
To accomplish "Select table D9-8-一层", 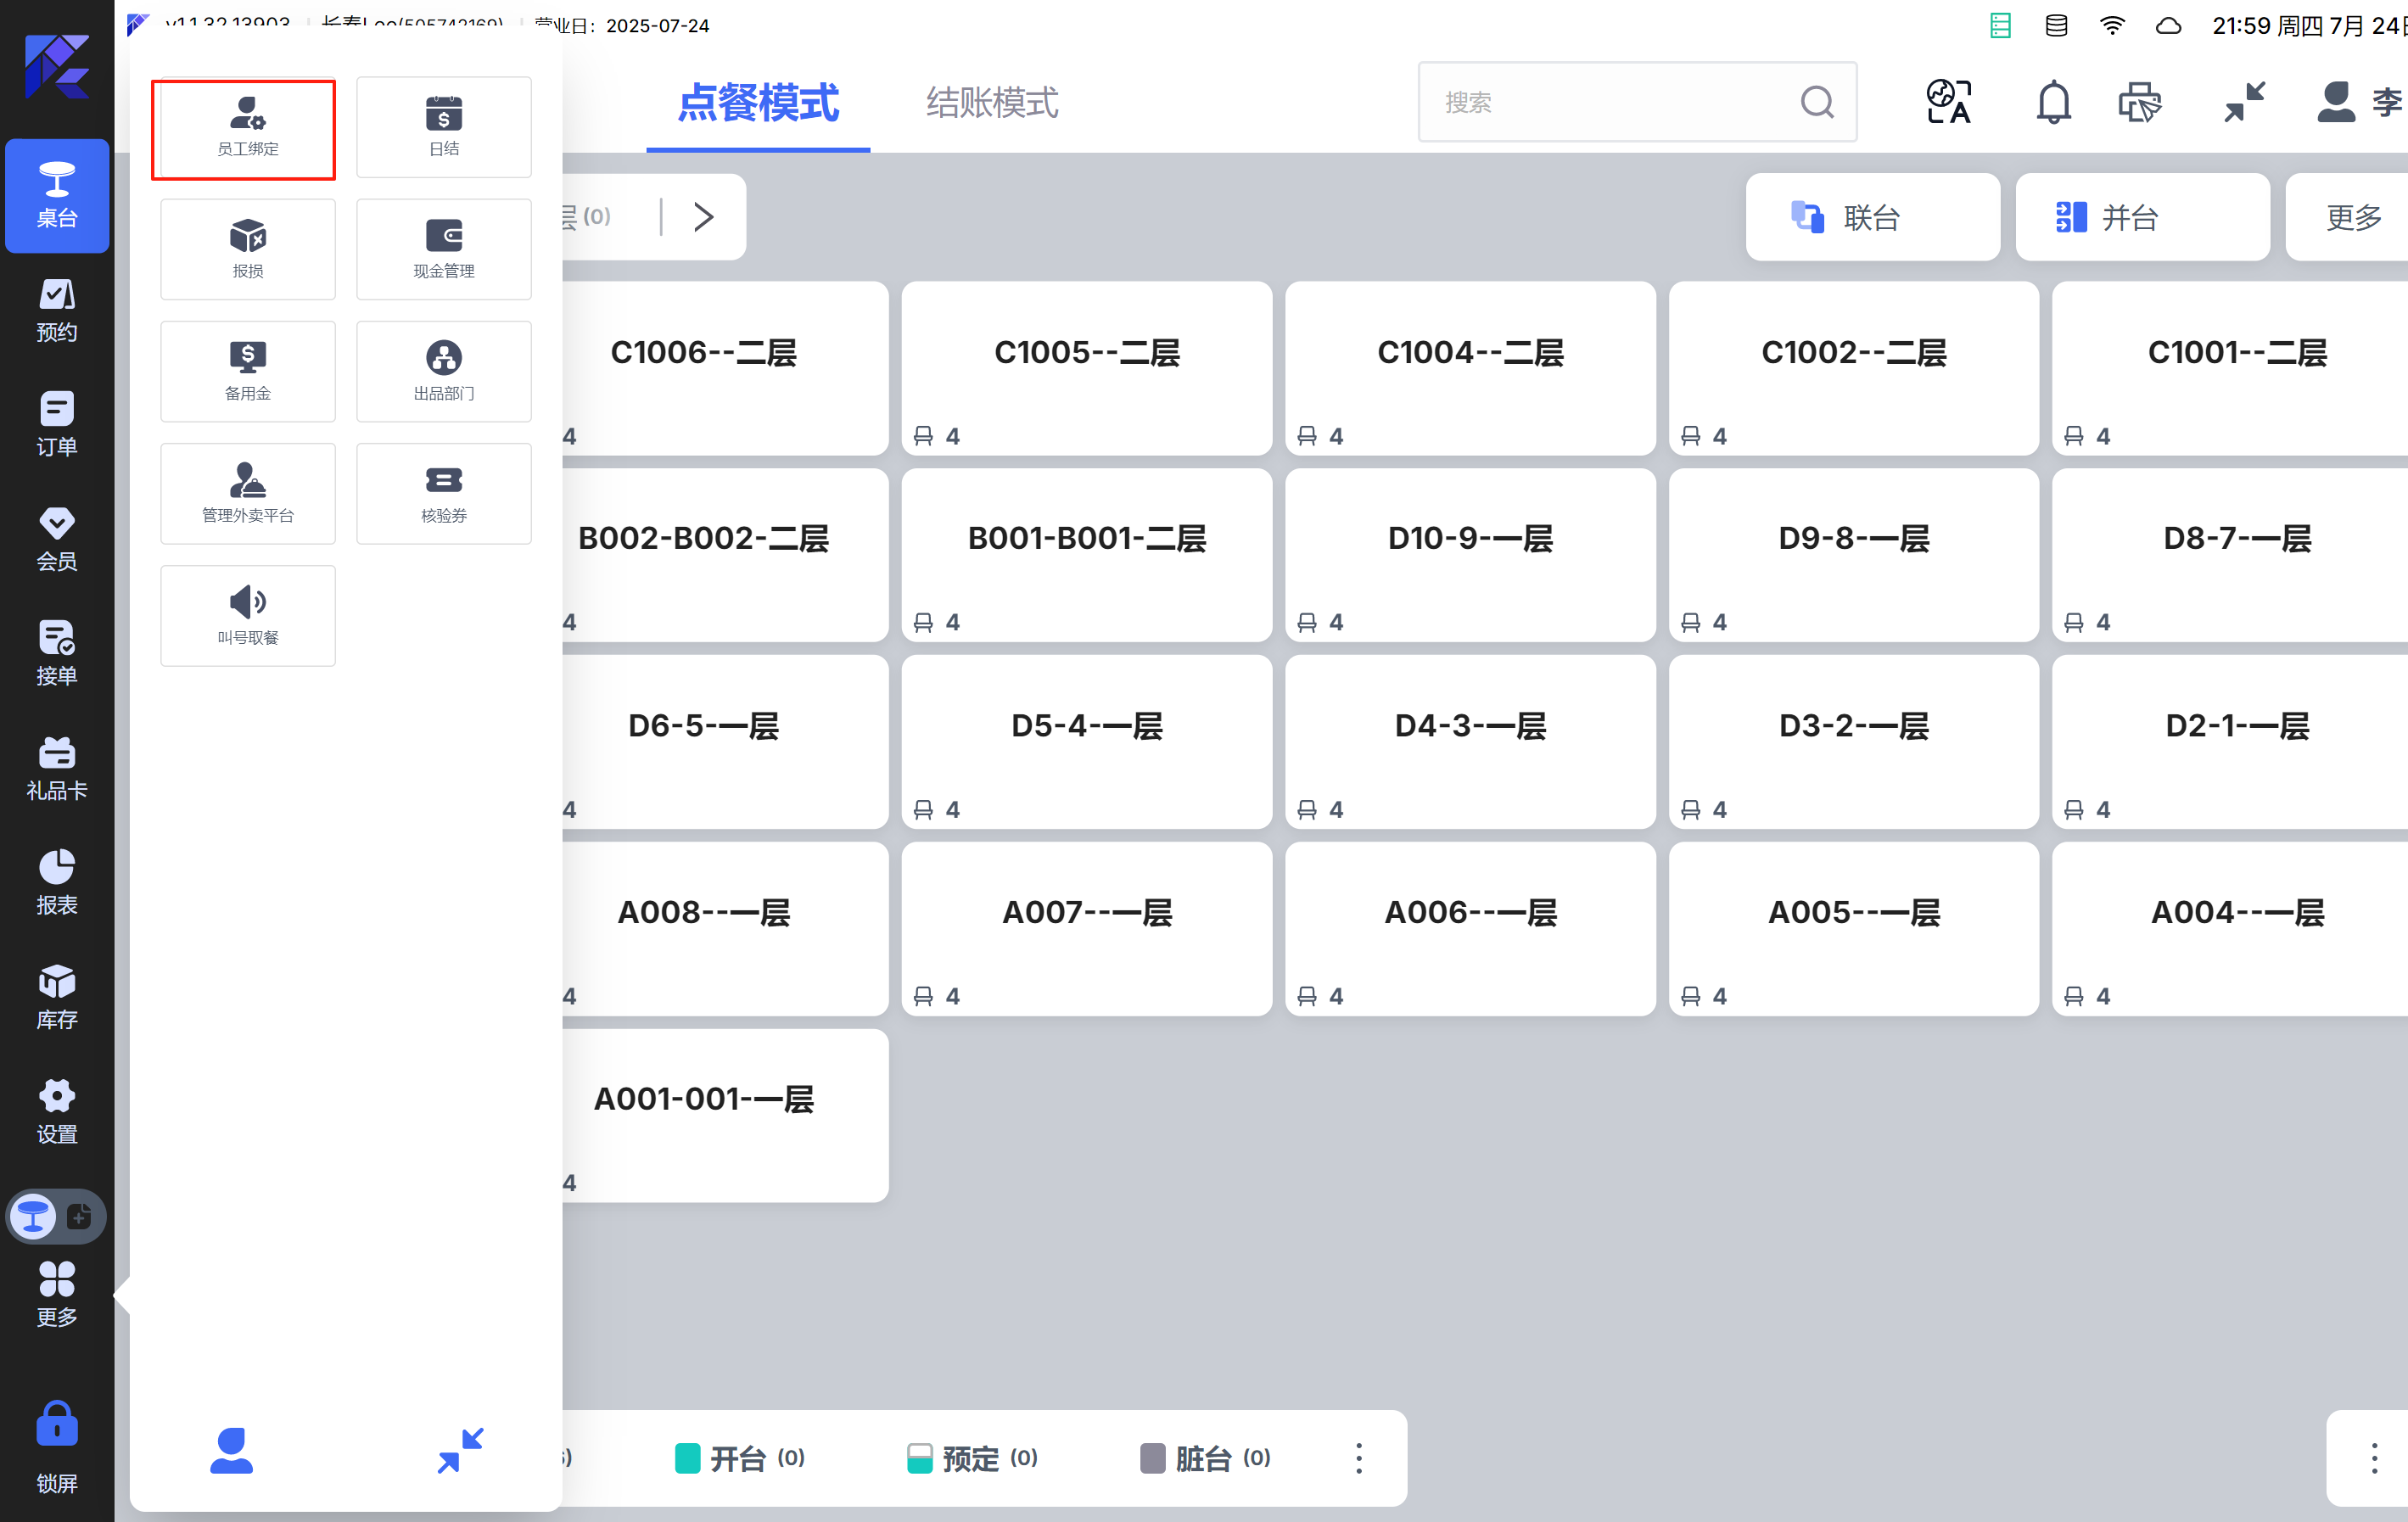I will pyautogui.click(x=1854, y=555).
